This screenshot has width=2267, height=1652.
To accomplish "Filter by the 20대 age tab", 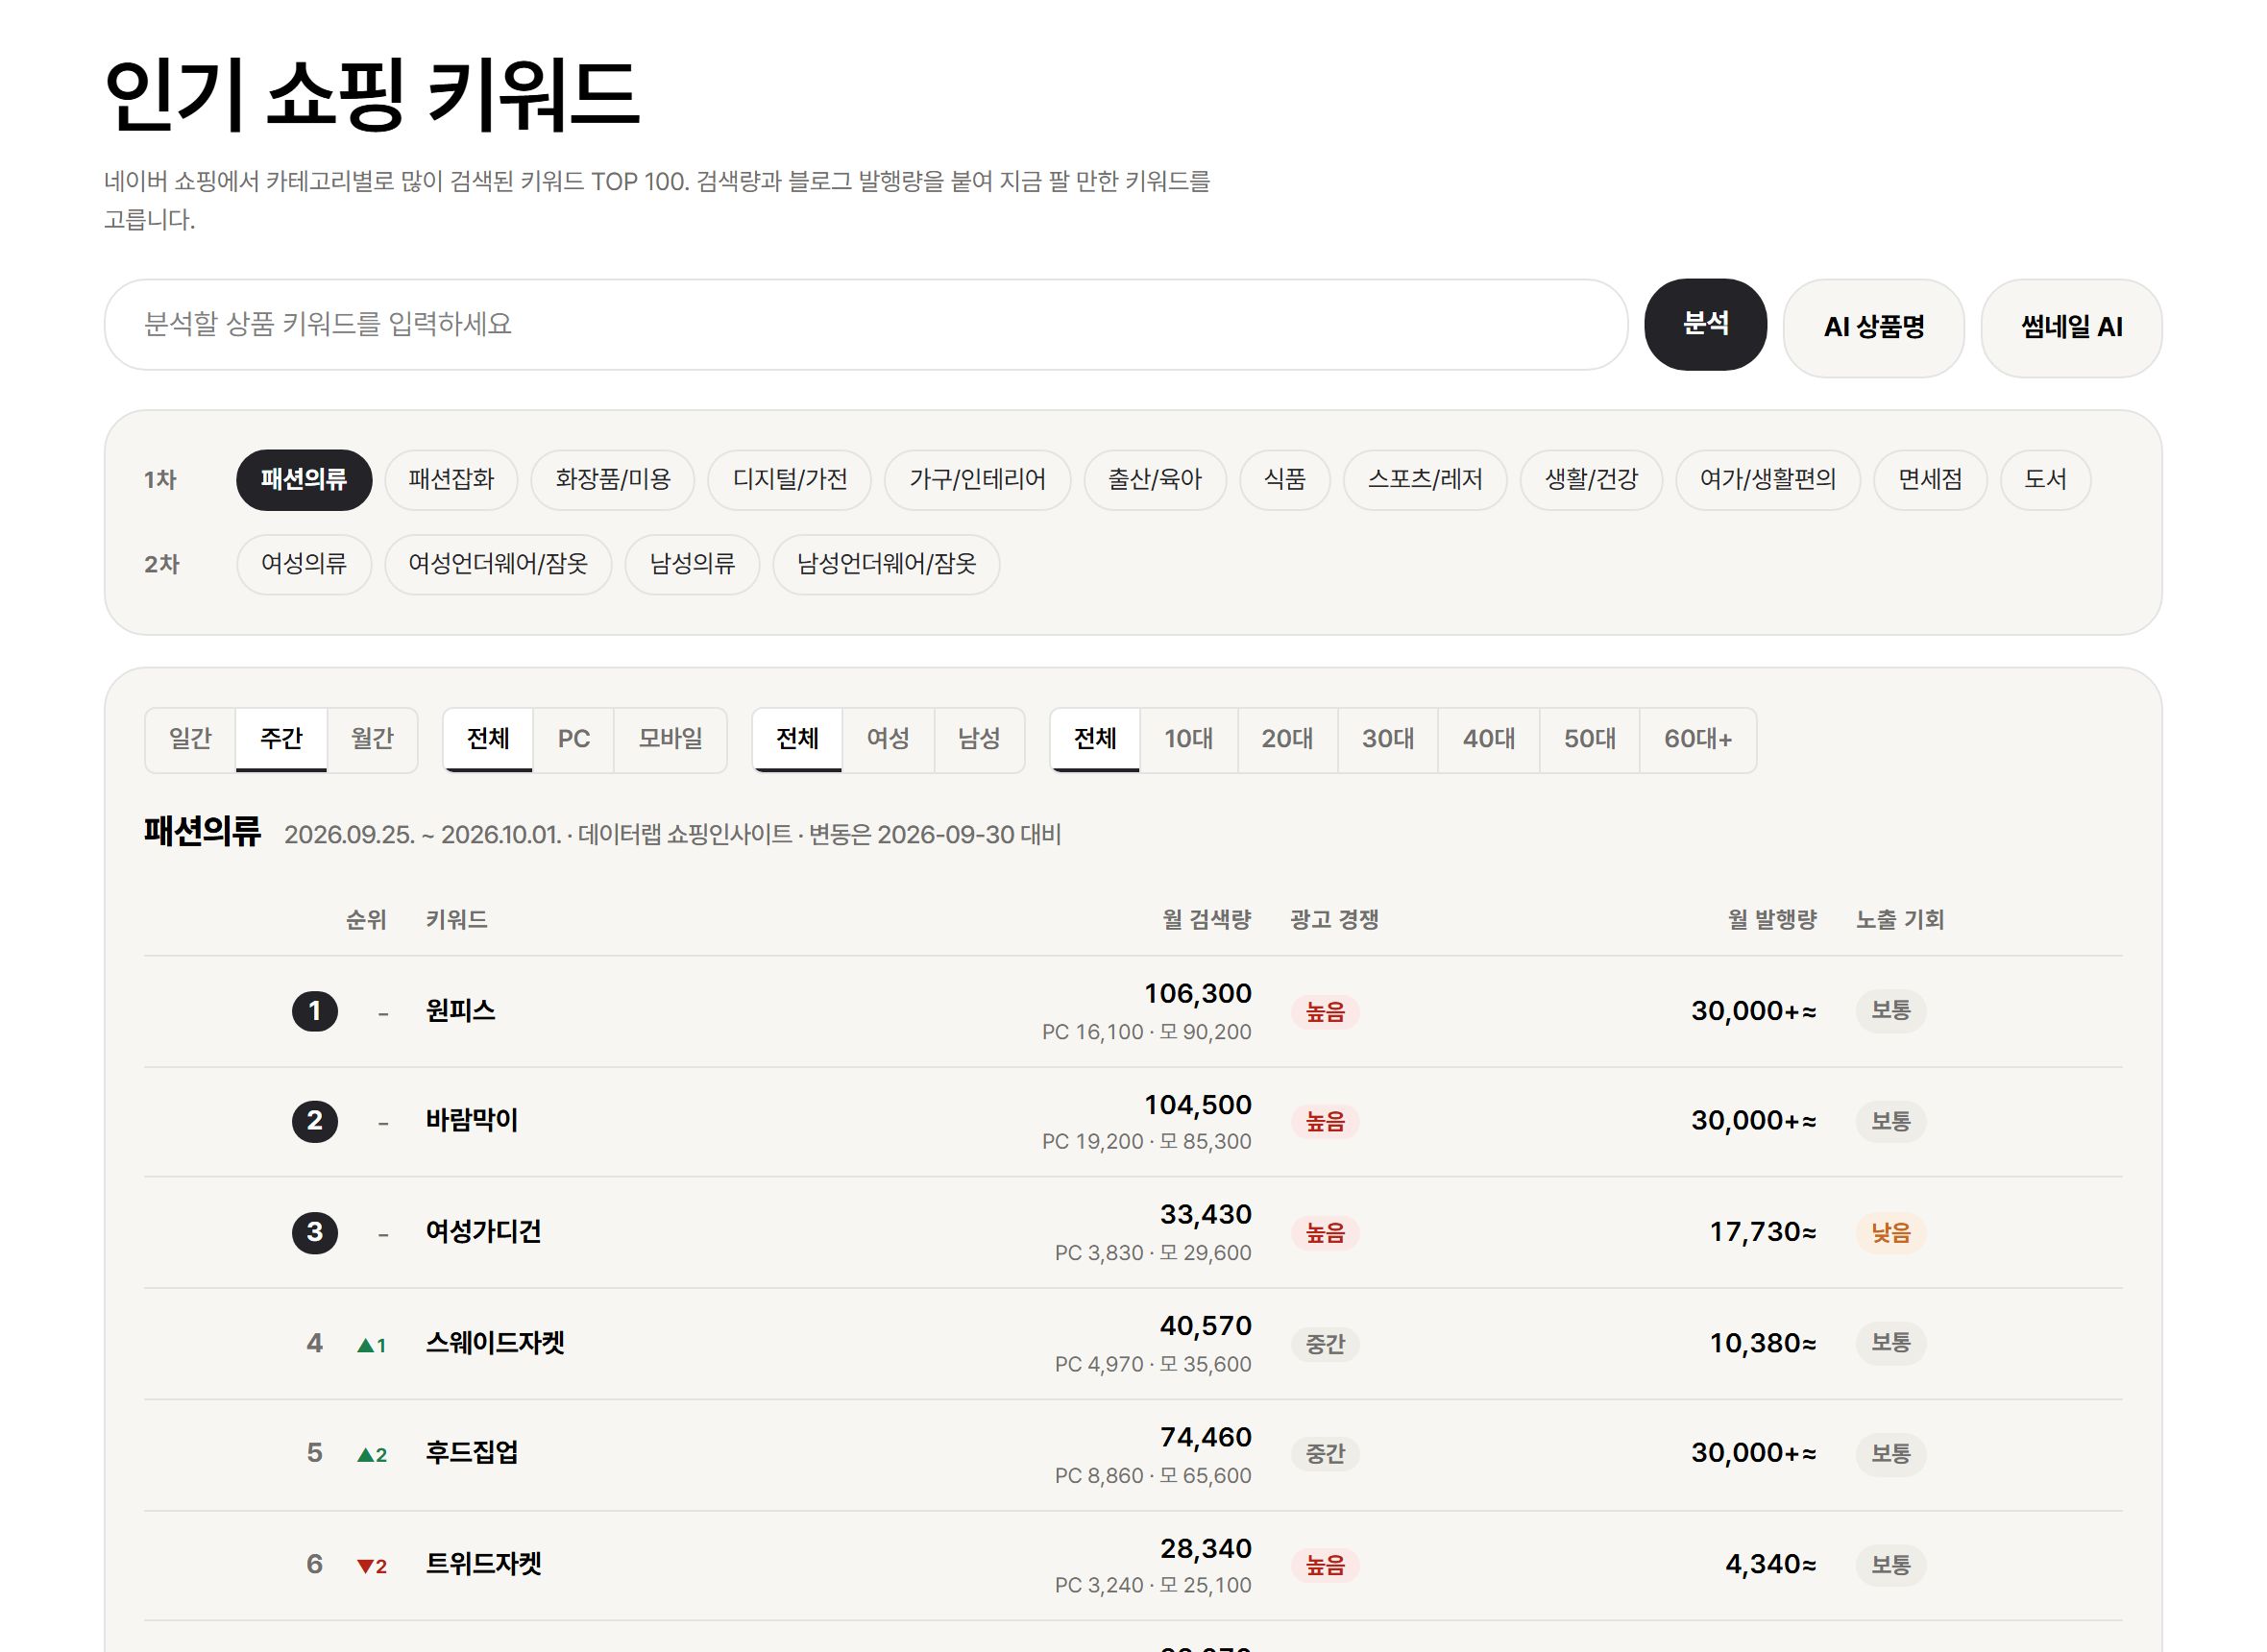I will [x=1287, y=739].
